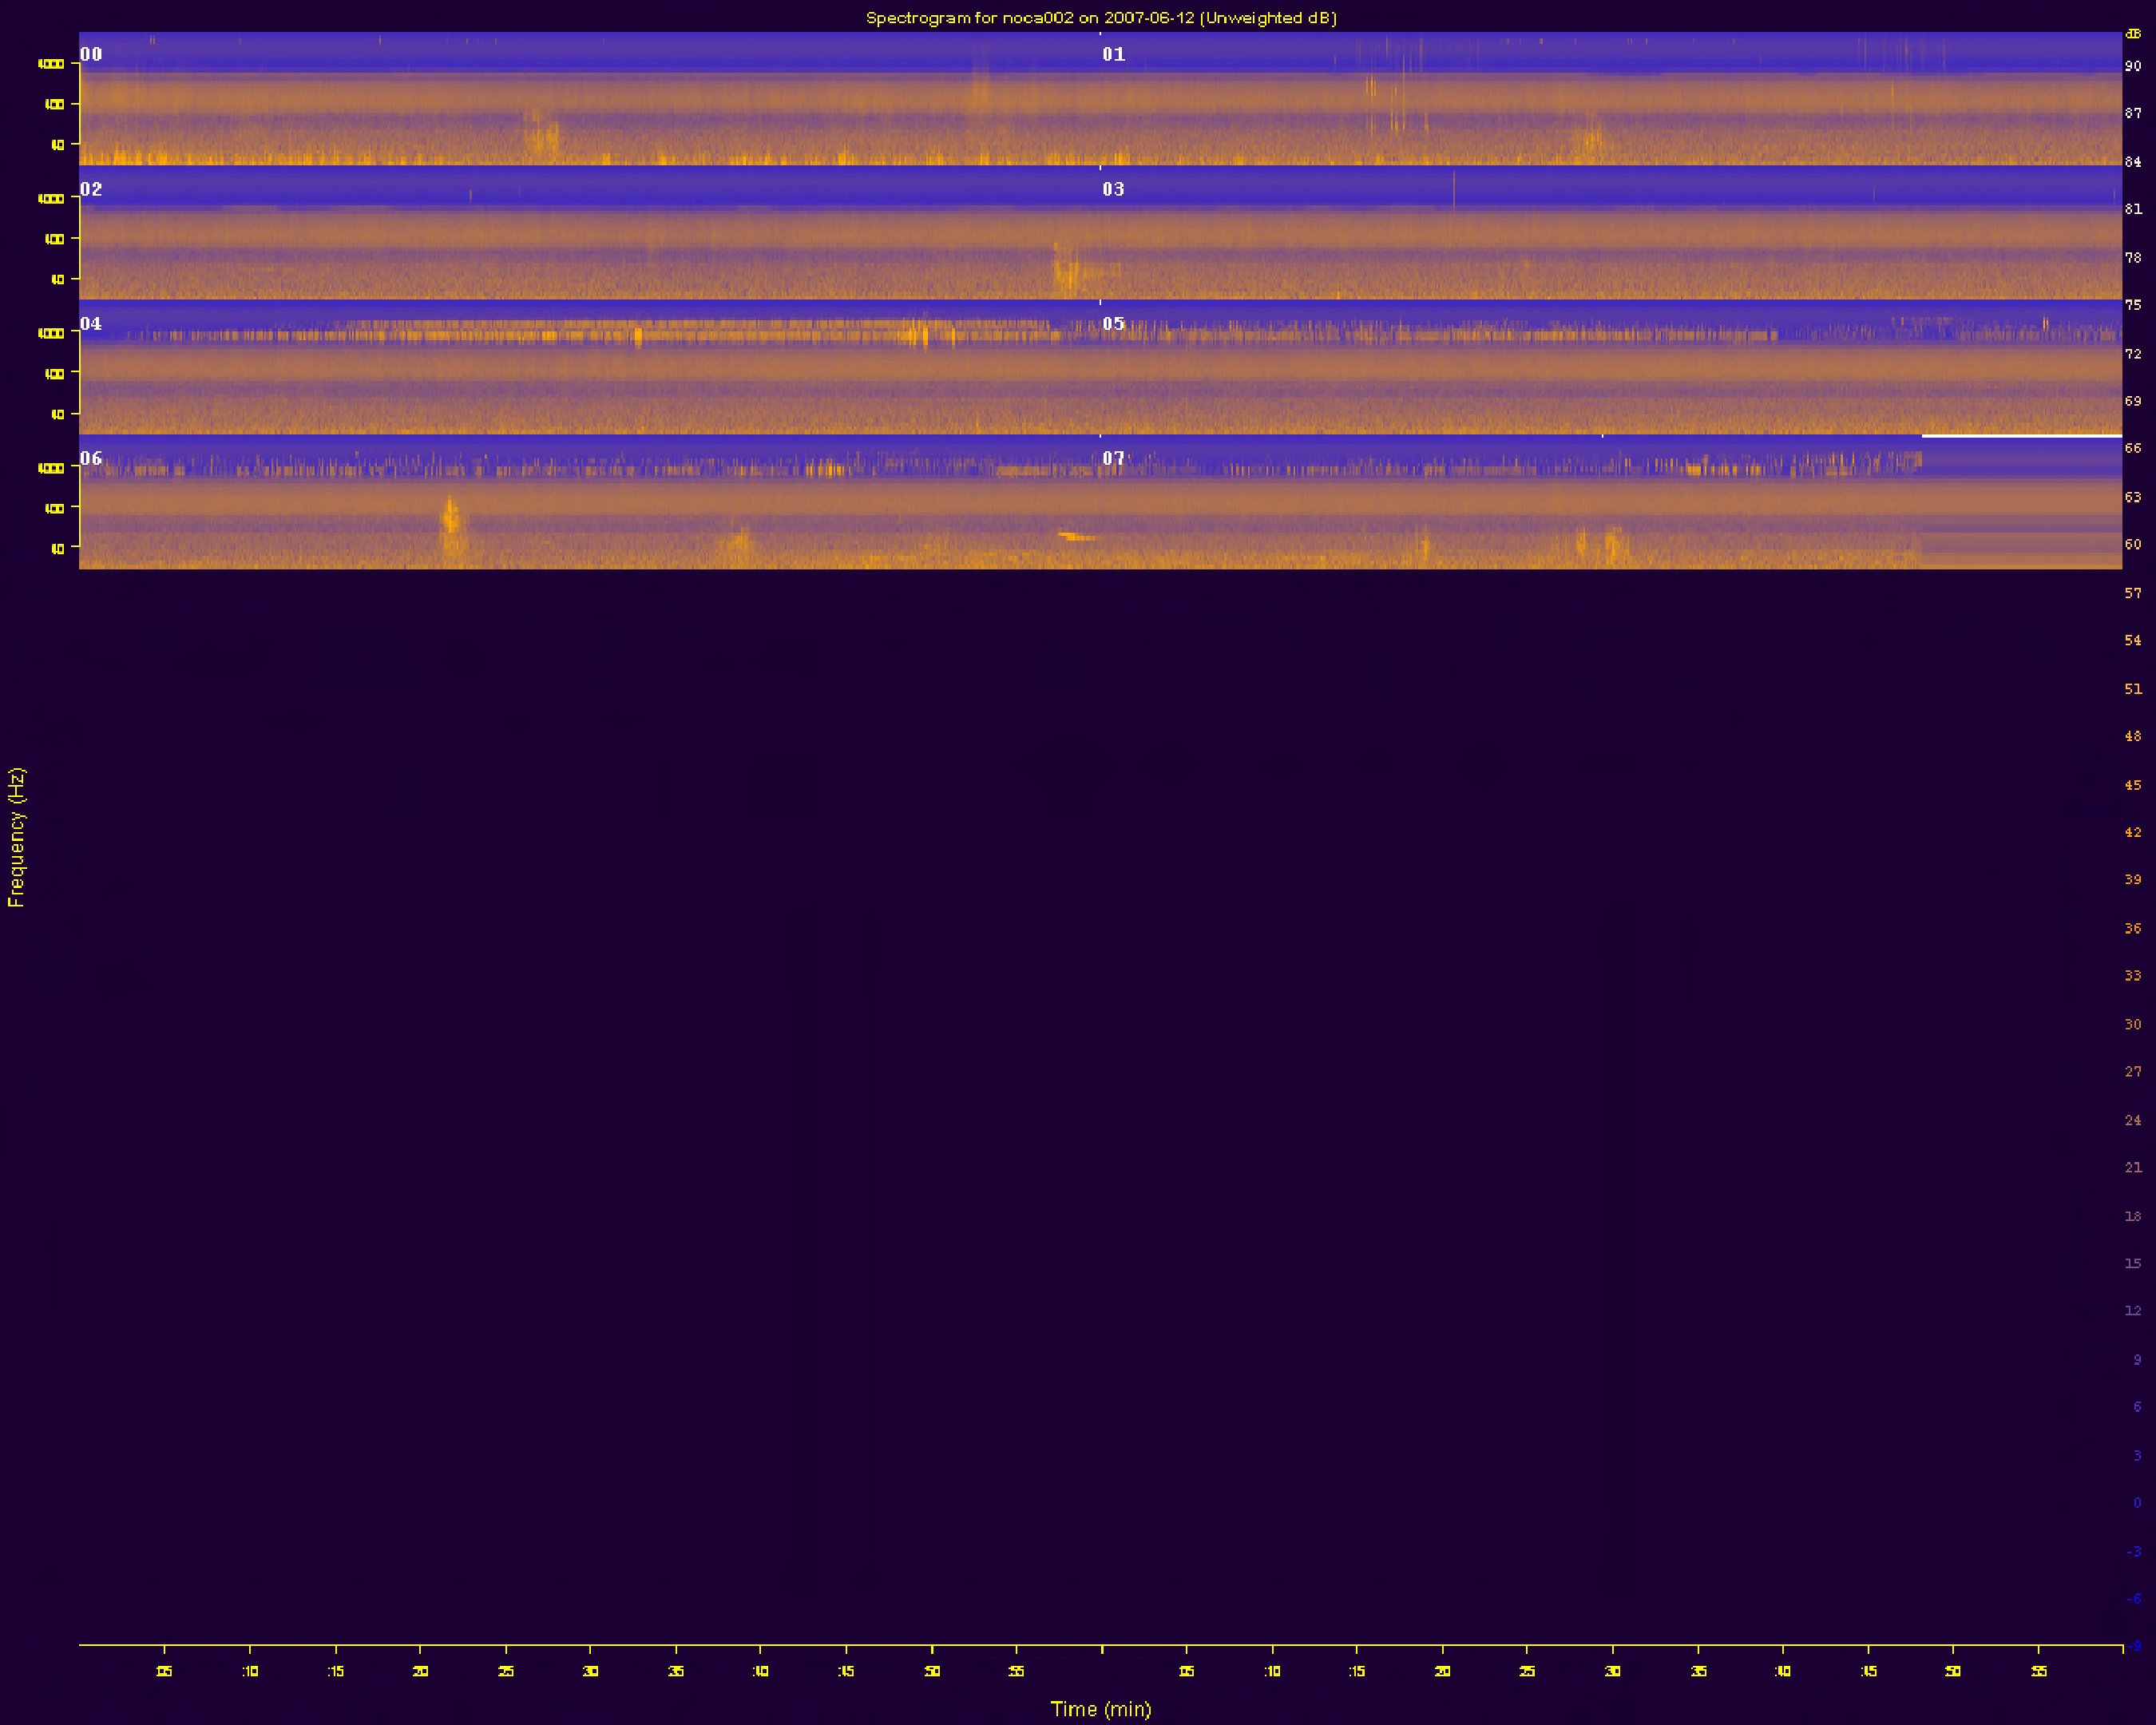Click the 33 value on the dB scale
Viewport: 2156px width, 1725px height.
point(2133,975)
